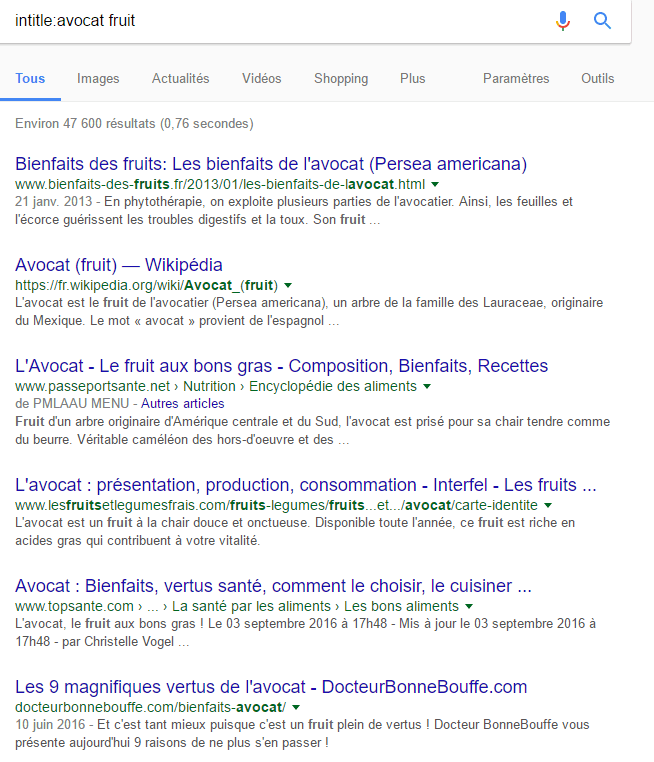The width and height of the screenshot is (654, 762).
Task: Expand the Plus menu
Action: click(x=413, y=79)
